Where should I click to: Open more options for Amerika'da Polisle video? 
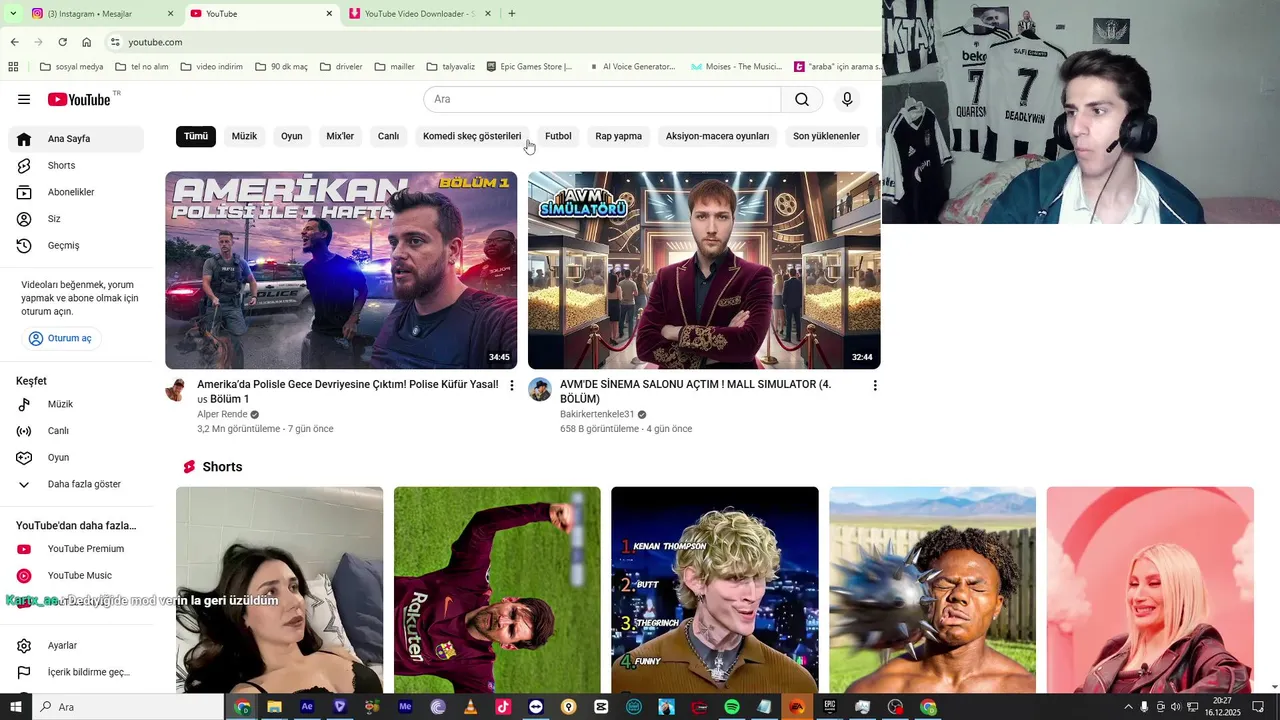[x=512, y=385]
